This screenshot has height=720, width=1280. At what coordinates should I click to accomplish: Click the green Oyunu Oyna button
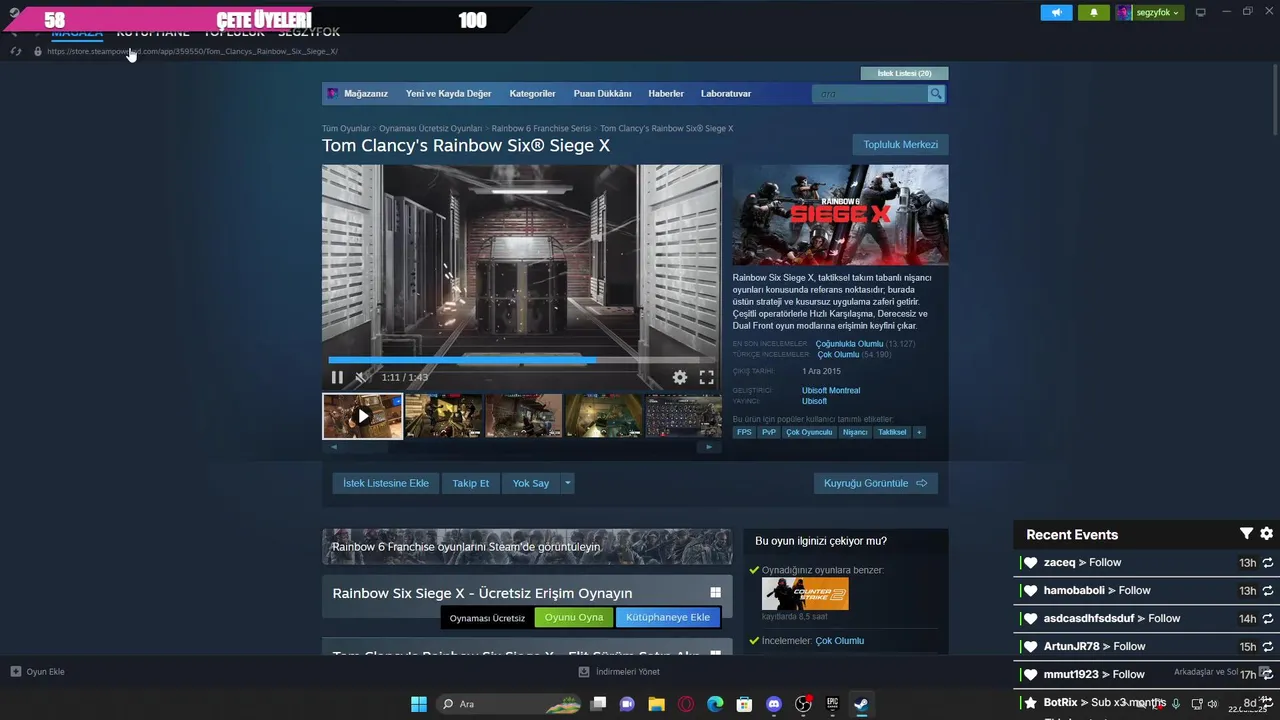(x=574, y=618)
